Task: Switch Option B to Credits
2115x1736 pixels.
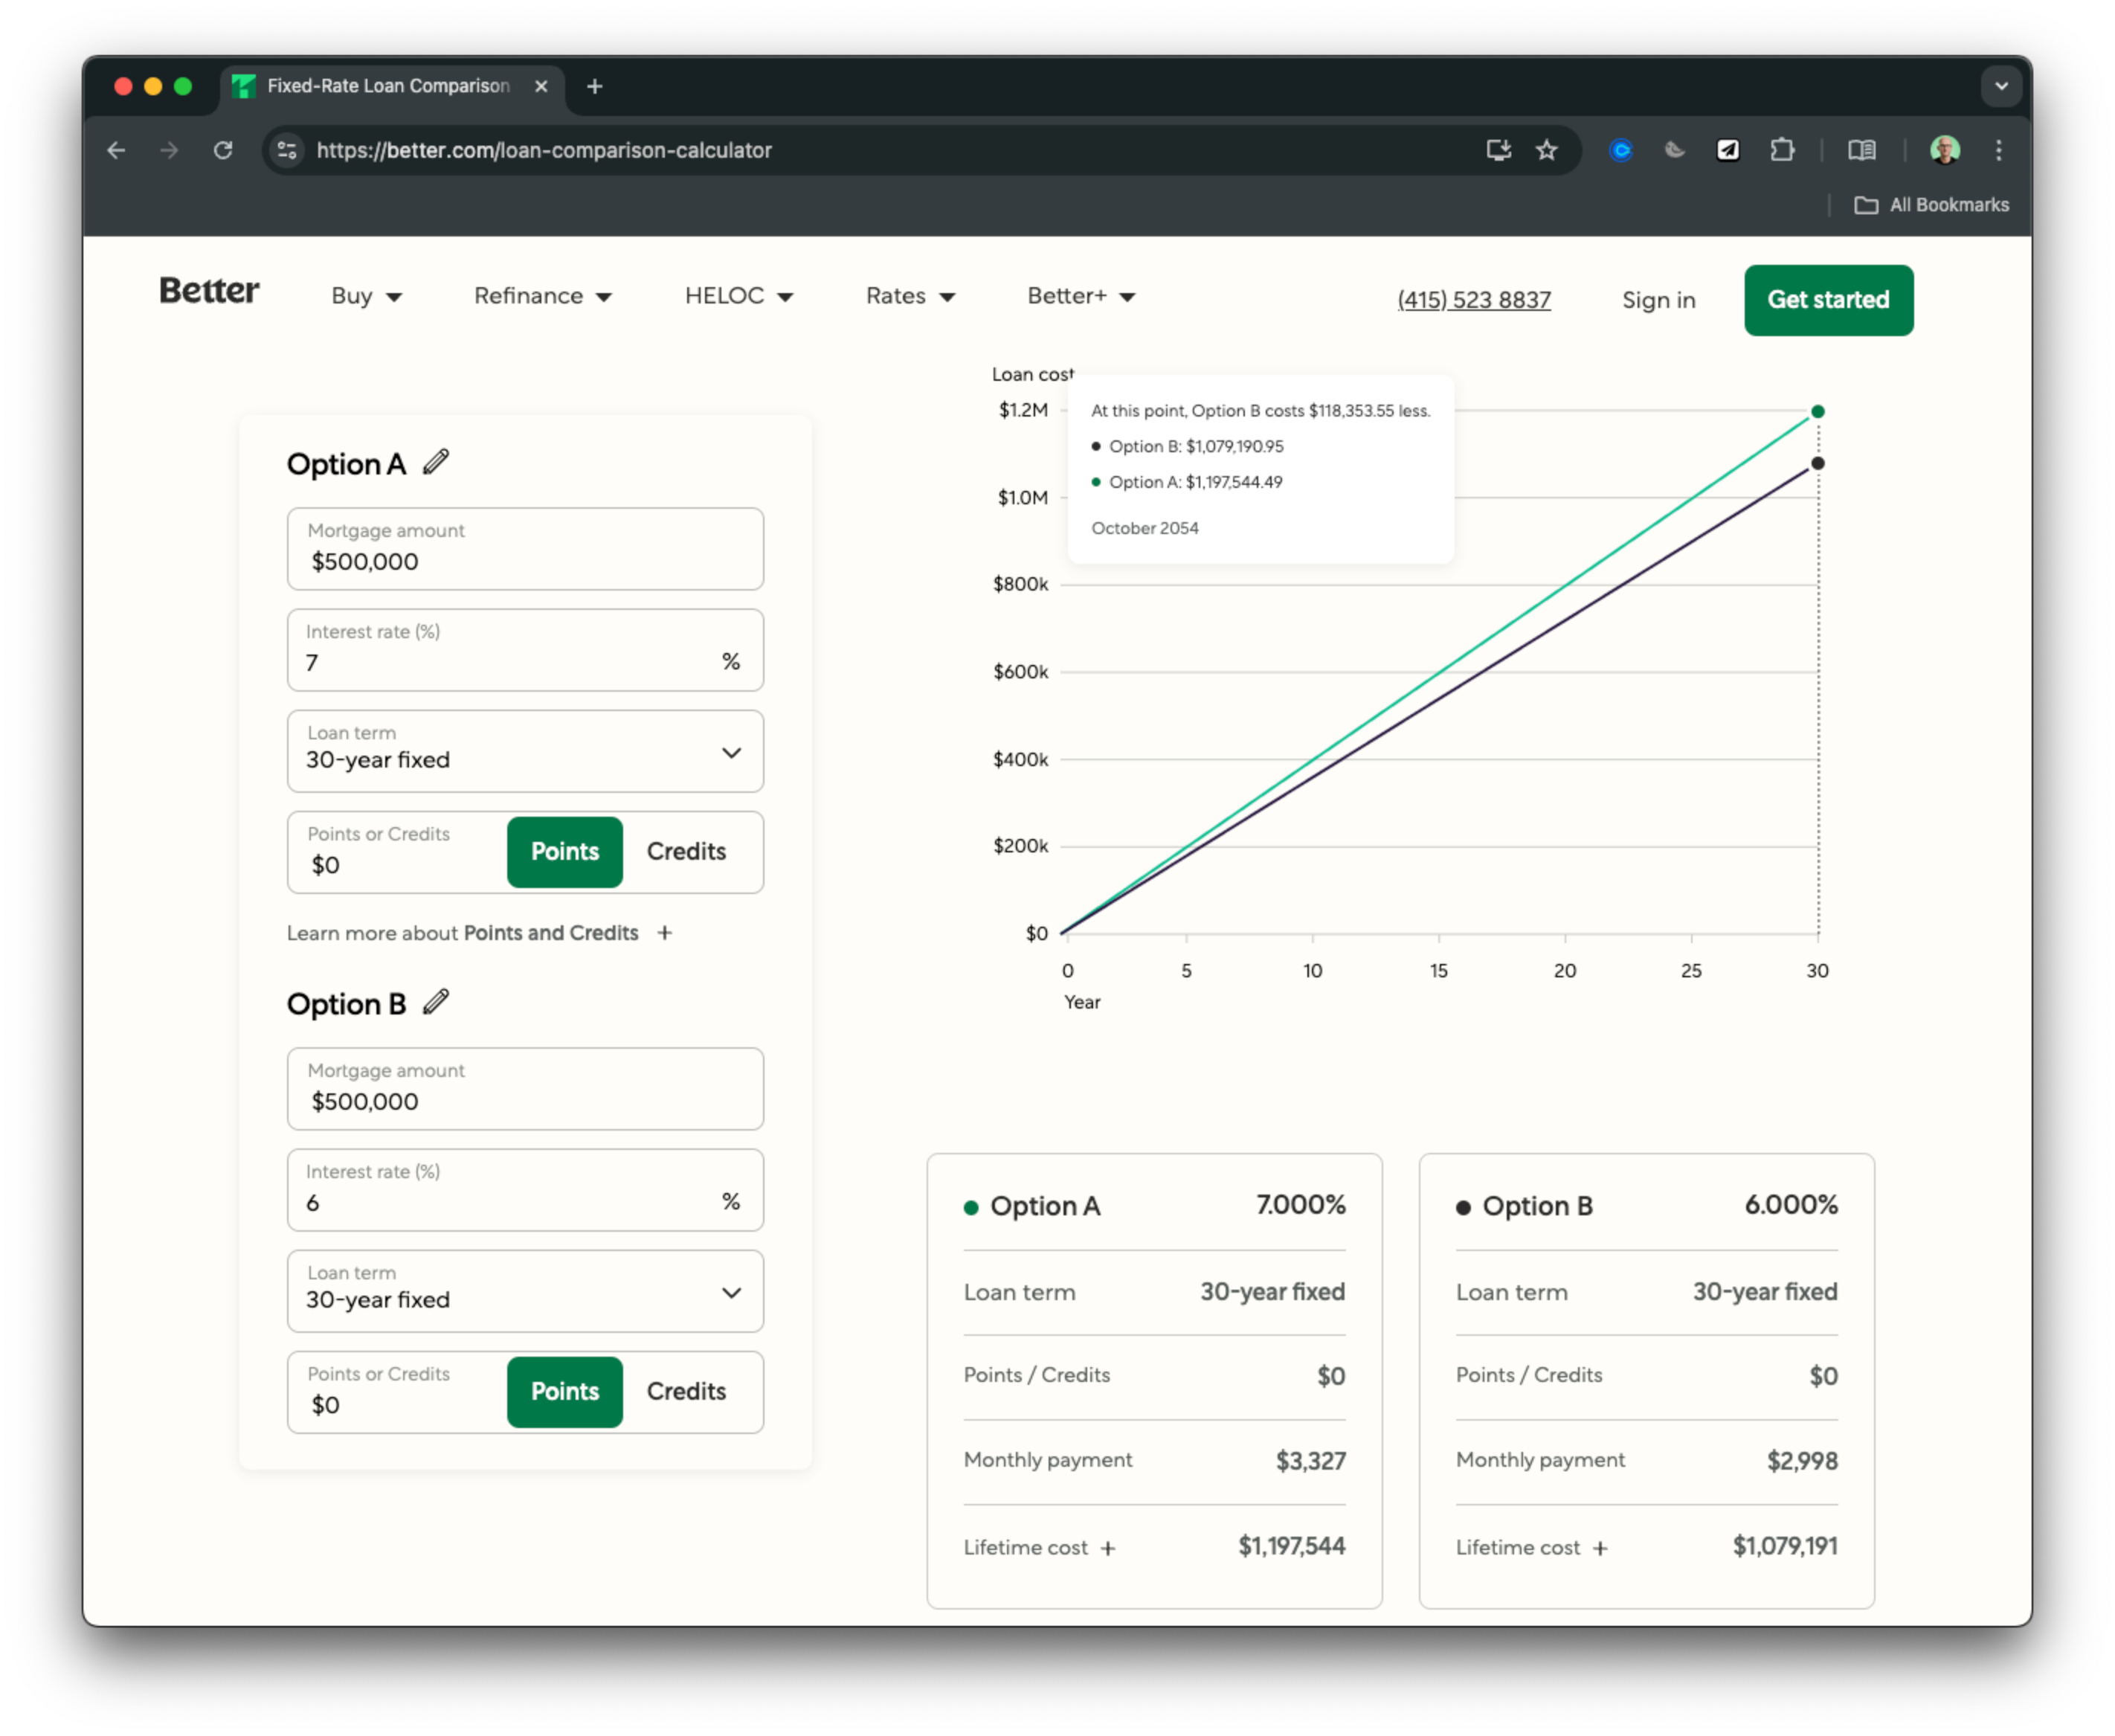Action: 686,1392
